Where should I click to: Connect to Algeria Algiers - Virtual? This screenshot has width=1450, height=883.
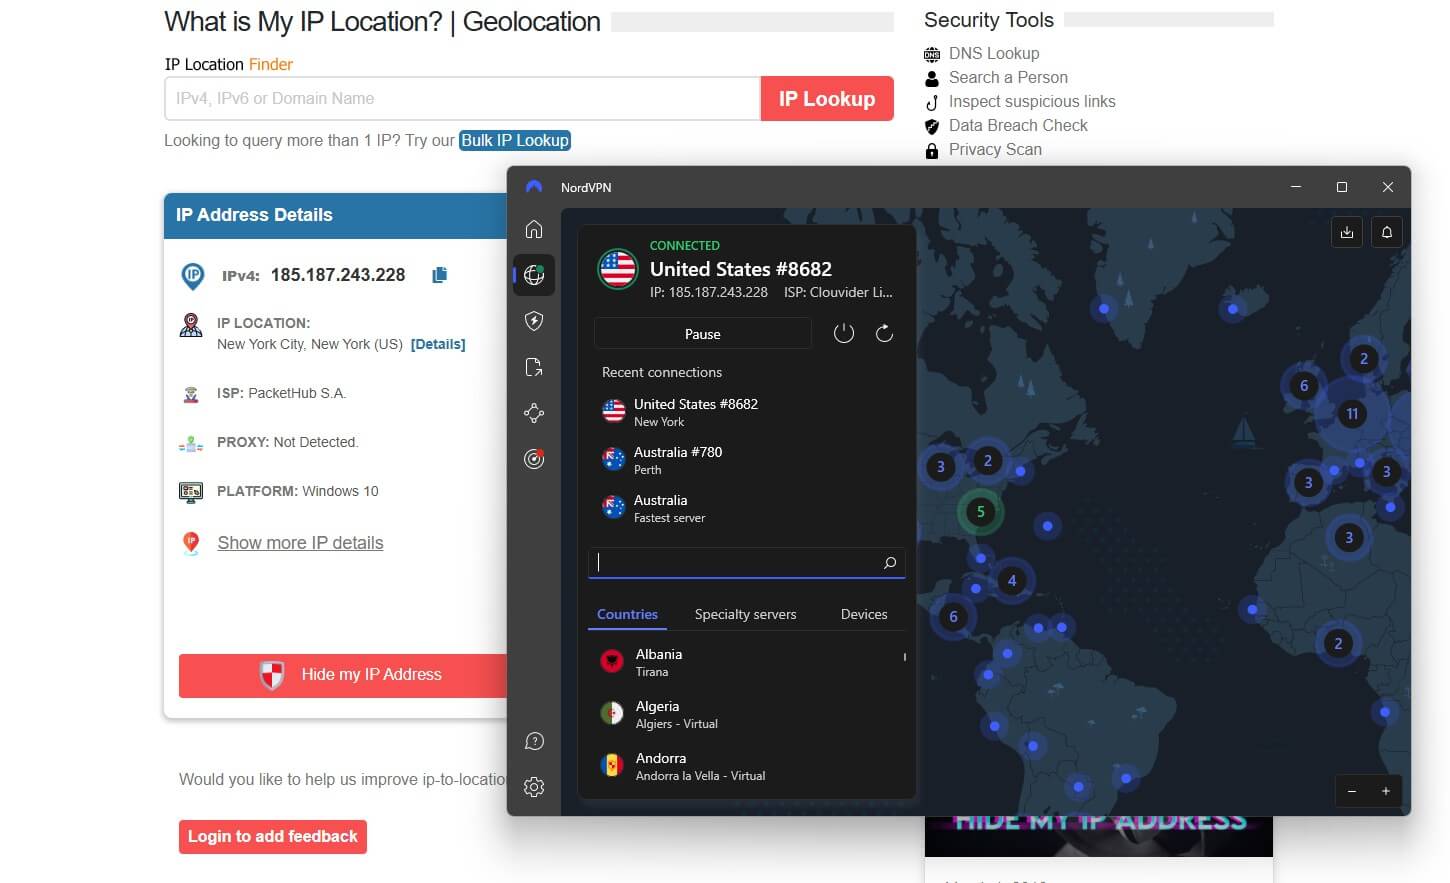(x=746, y=714)
